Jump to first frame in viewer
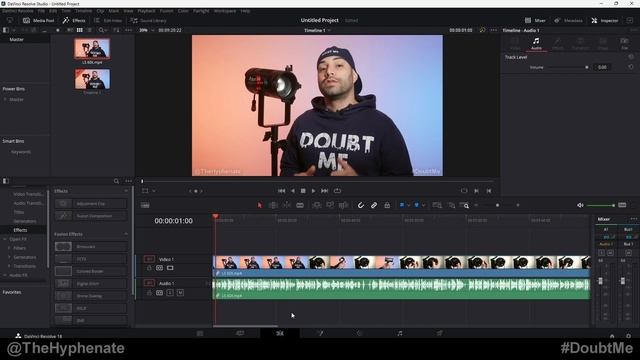 click(x=281, y=191)
